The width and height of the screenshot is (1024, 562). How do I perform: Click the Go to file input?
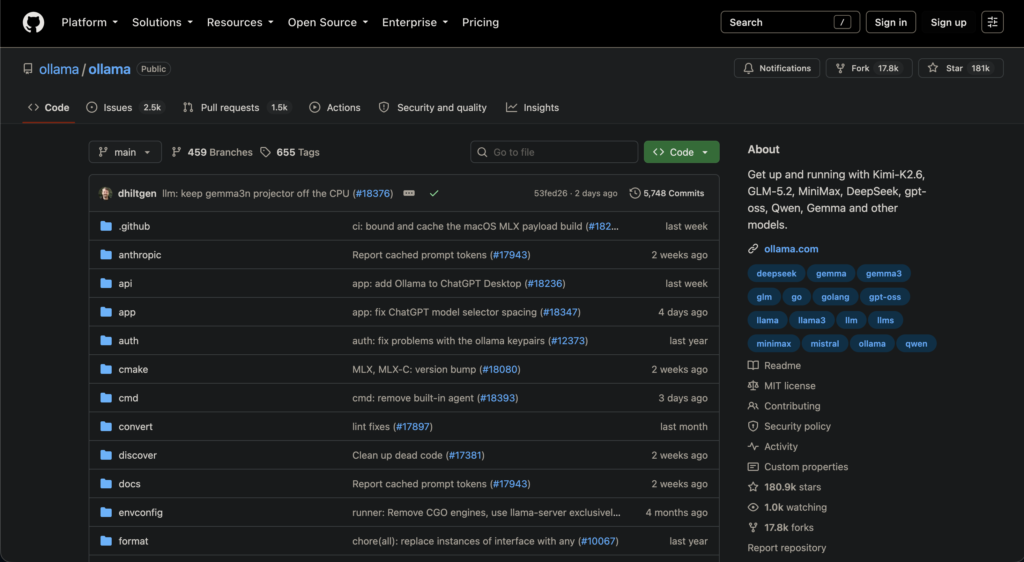coord(554,152)
